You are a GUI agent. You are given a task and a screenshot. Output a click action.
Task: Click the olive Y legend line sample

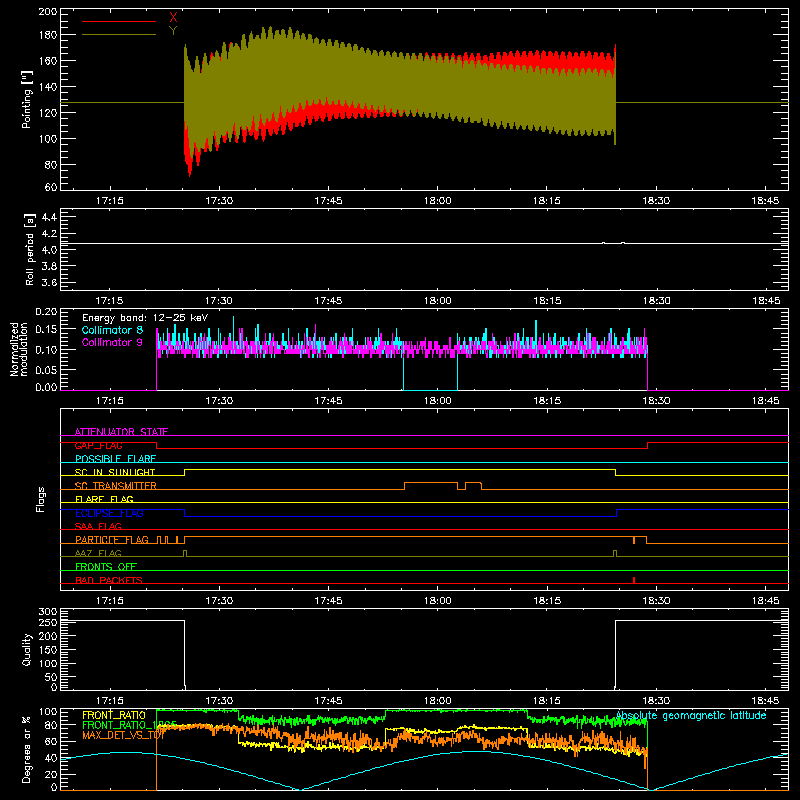coord(119,34)
